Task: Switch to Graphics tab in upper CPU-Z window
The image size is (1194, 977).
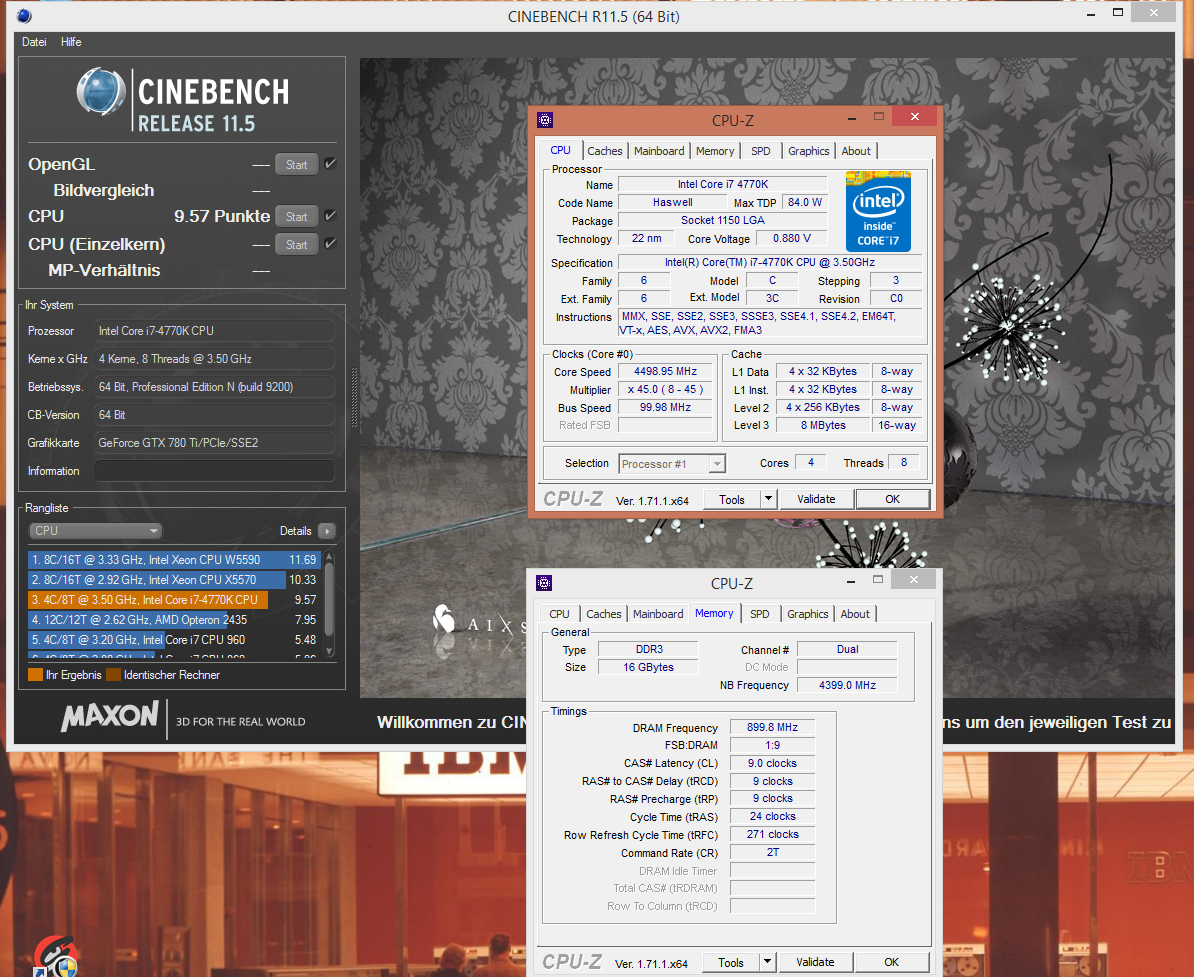Action: pyautogui.click(x=809, y=151)
